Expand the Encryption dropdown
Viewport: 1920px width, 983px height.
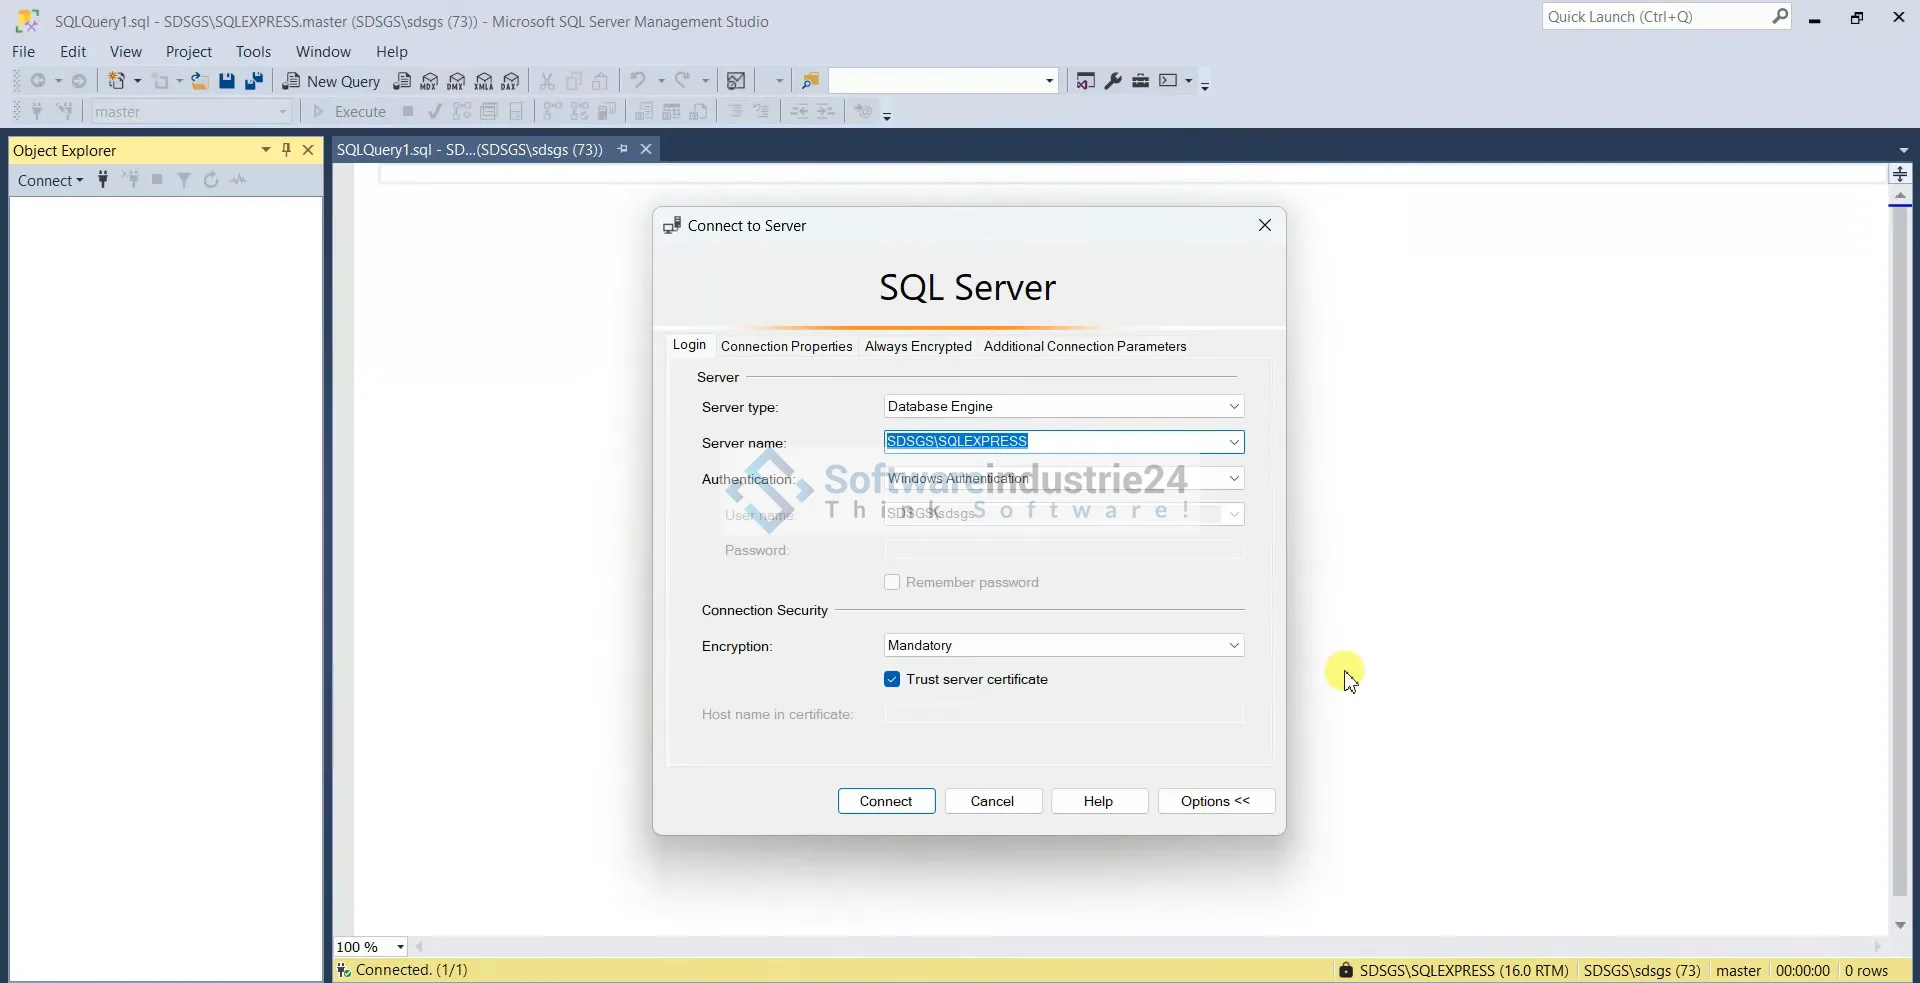click(1234, 646)
